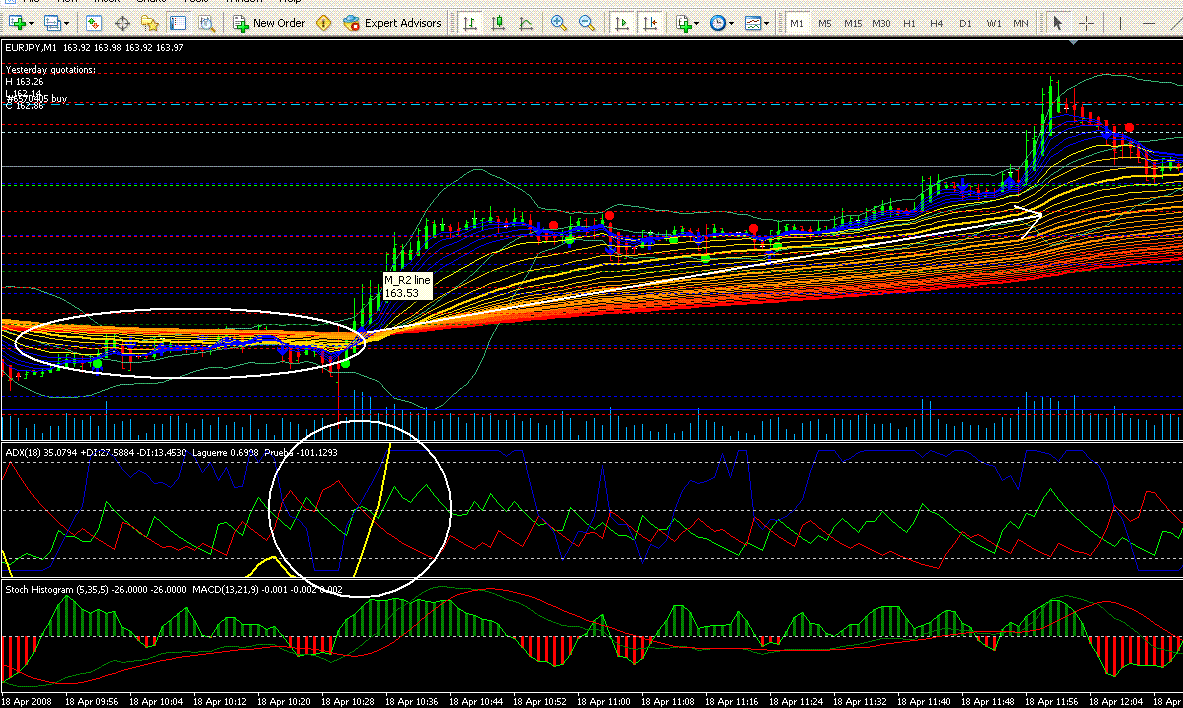Switch to line chart view
Viewport: 1183px width, 708px height.
point(526,23)
